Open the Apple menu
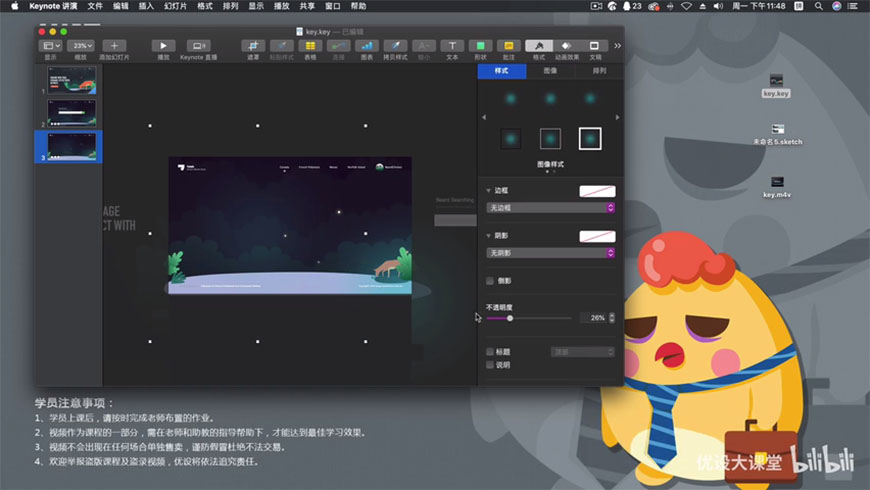Screen dimensions: 870x490 point(15,6)
